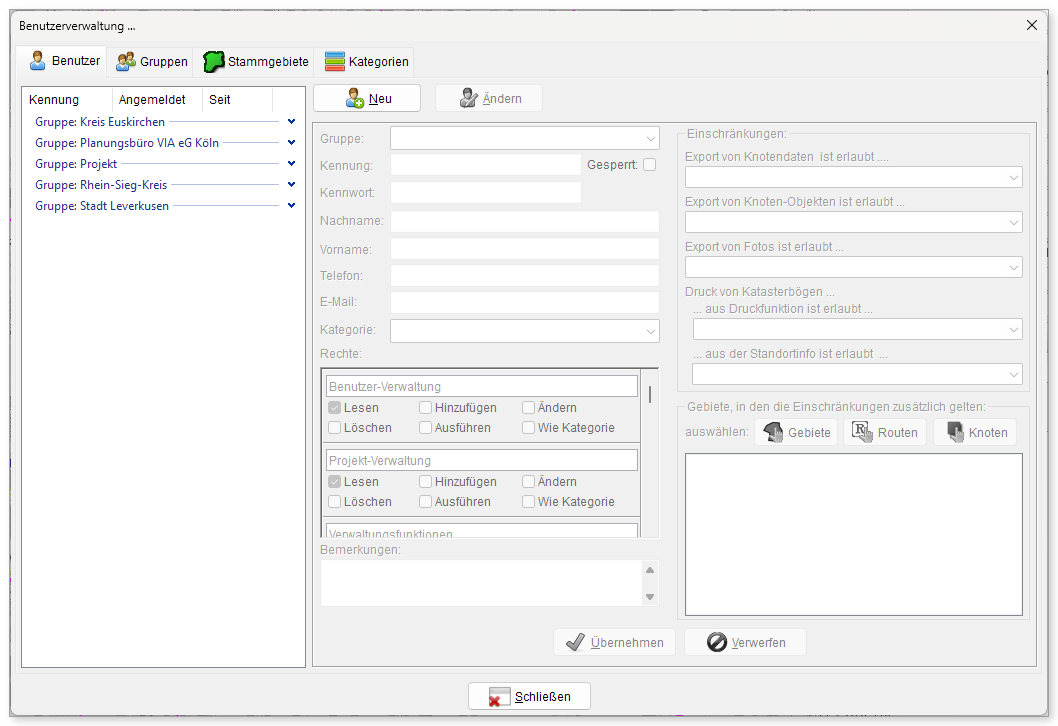Click the Nachname input field
Image resolution: width=1058 pixels, height=726 pixels.
(524, 221)
